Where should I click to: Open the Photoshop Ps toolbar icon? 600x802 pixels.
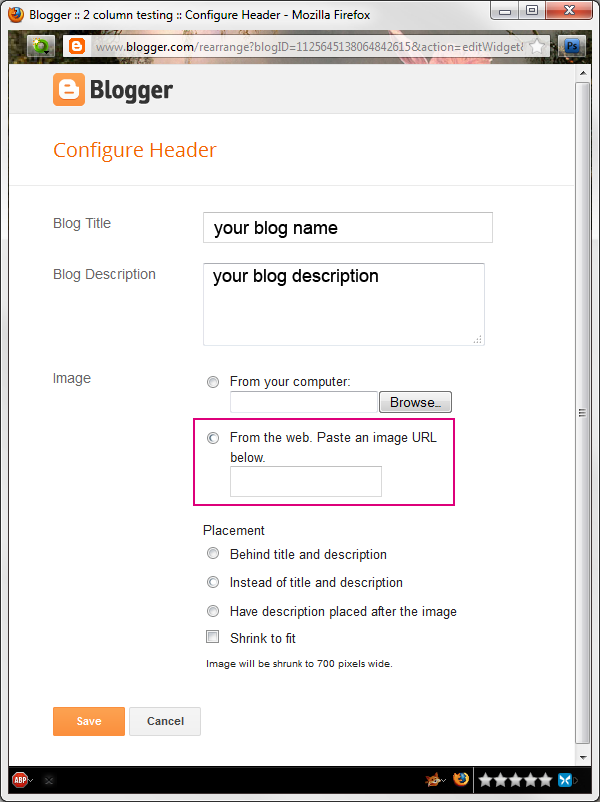[x=572, y=47]
